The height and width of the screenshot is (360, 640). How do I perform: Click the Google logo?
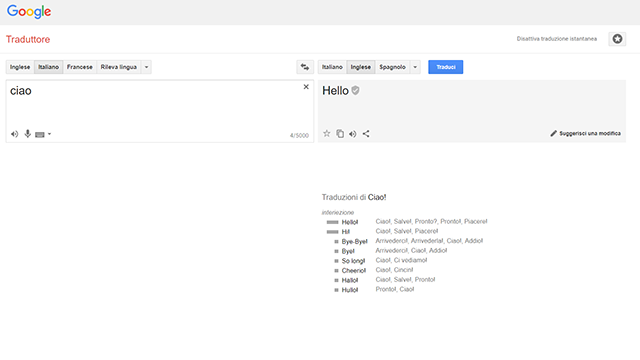click(x=29, y=12)
